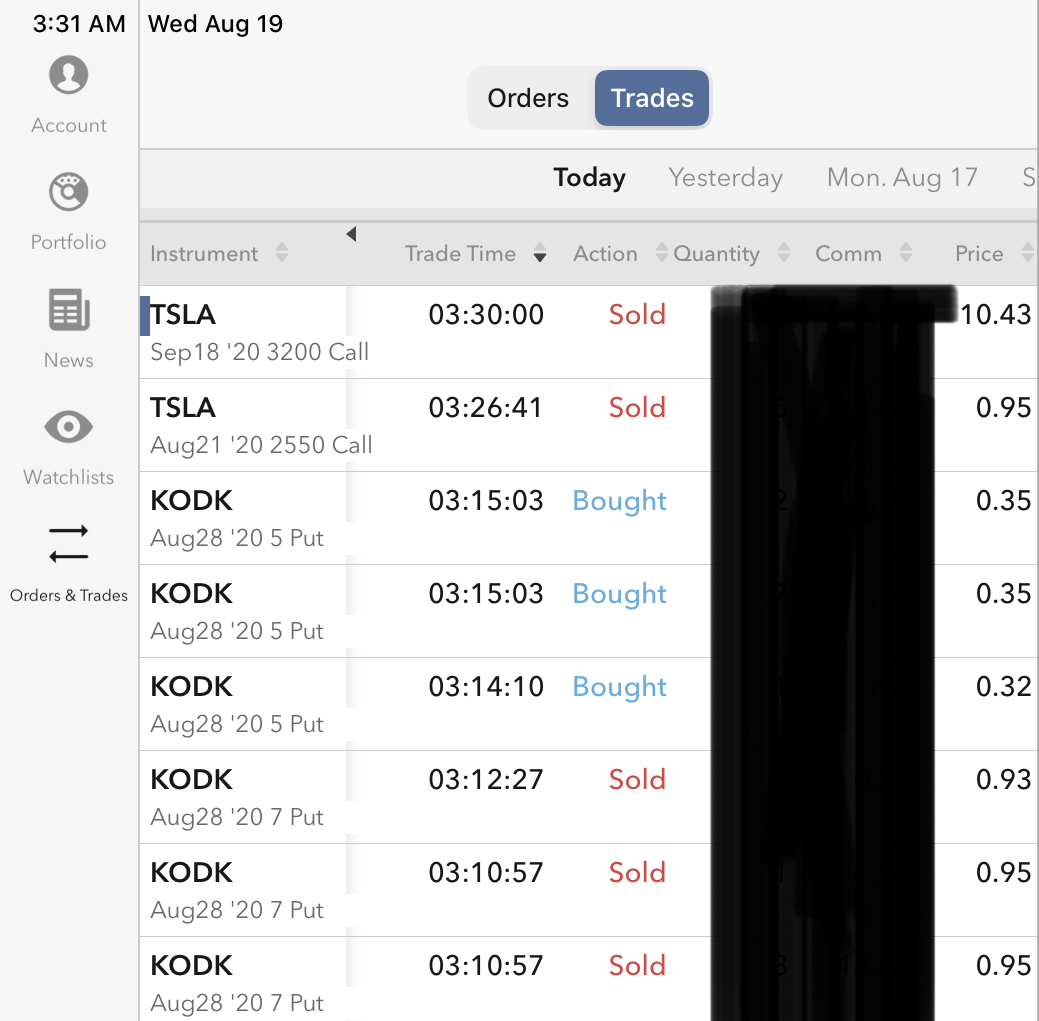This screenshot has height=1021, width=1039.
Task: Select the Trades segment
Action: [652, 98]
